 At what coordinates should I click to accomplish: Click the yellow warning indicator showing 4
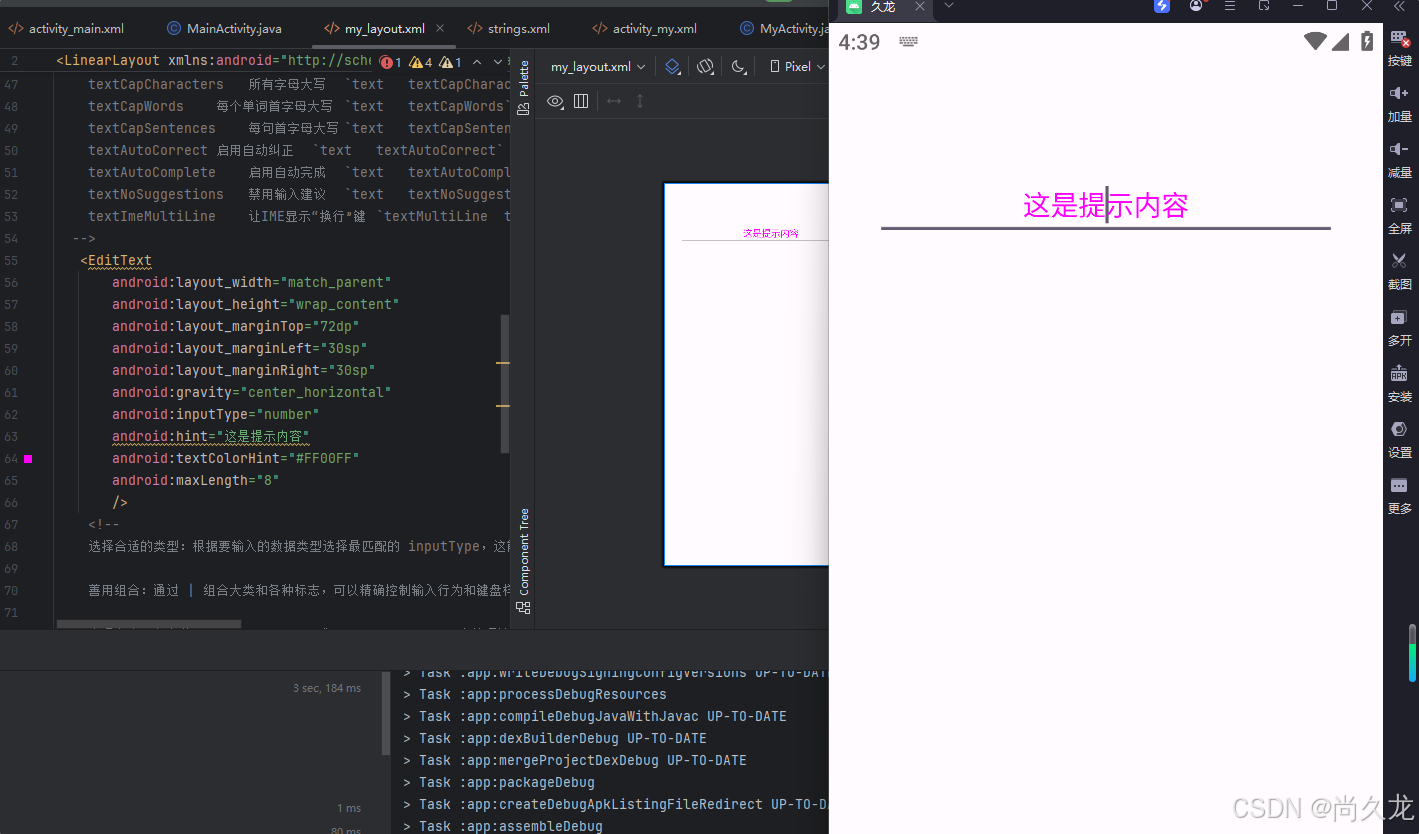point(421,62)
